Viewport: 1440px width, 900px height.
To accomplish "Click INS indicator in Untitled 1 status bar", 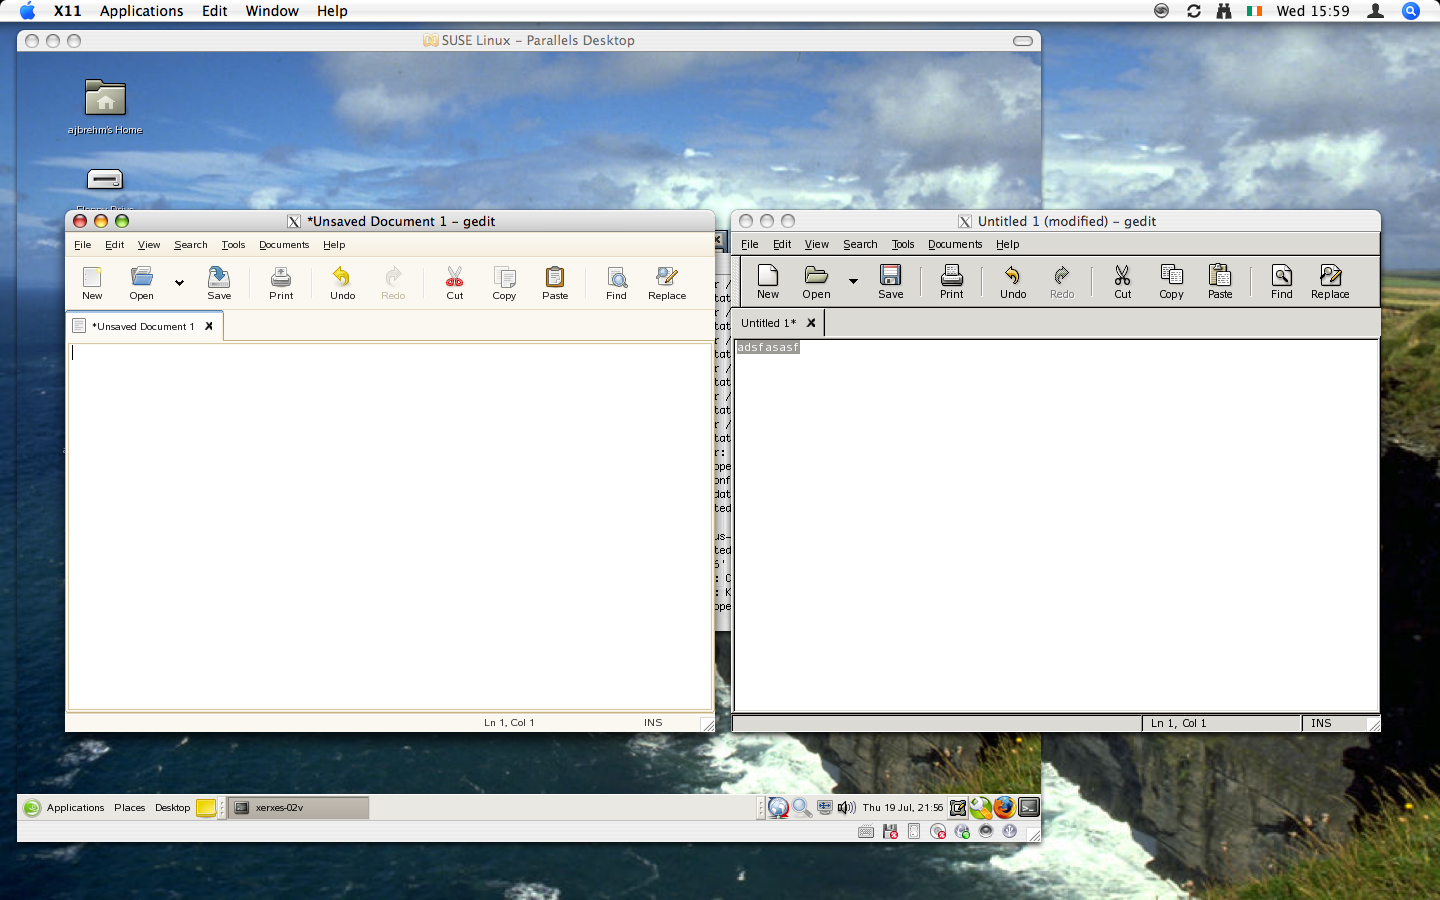I will tap(1321, 723).
